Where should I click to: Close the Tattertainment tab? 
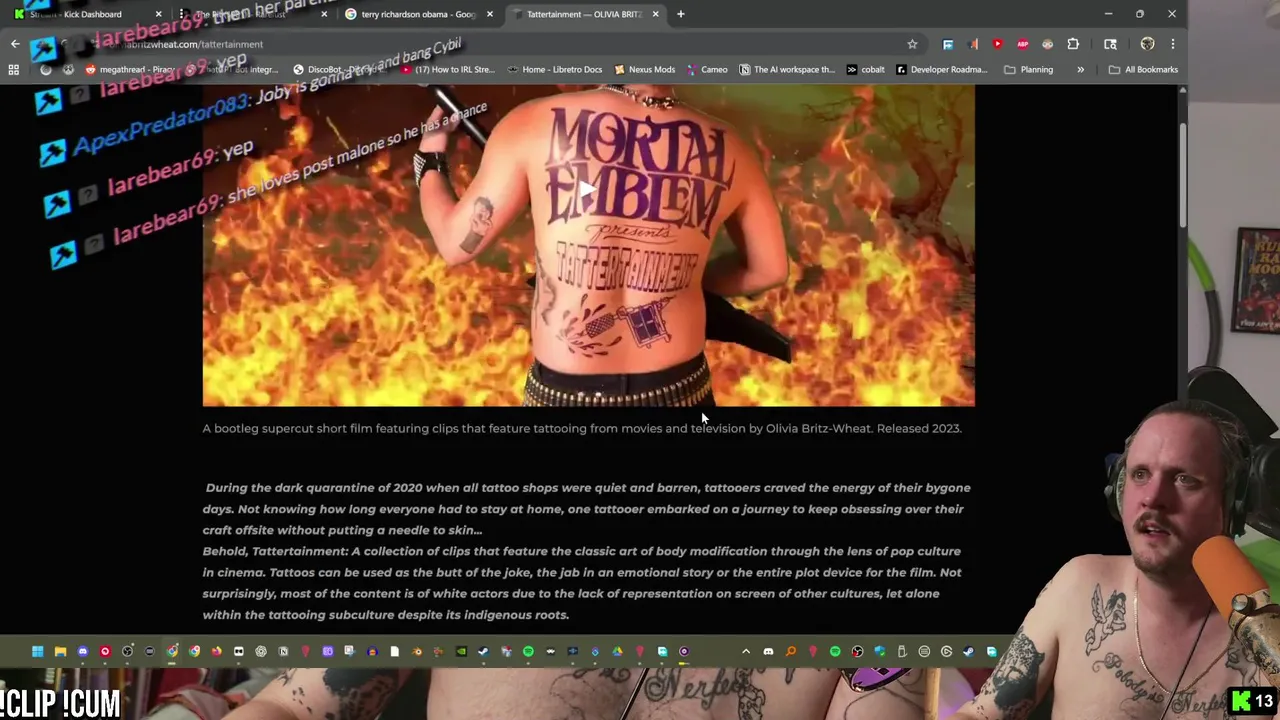coord(656,14)
